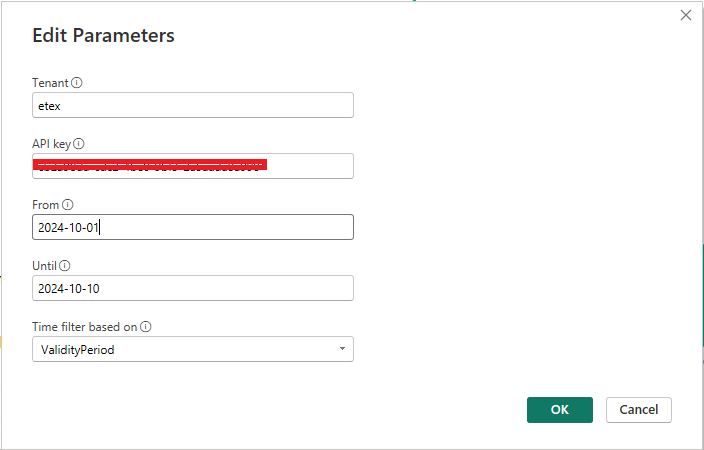Dismiss changes with the Cancel button

point(638,410)
